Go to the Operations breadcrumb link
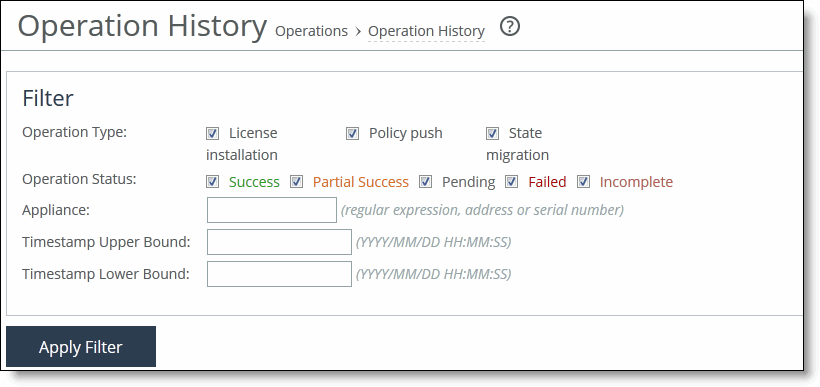The image size is (820, 387). pyautogui.click(x=311, y=31)
